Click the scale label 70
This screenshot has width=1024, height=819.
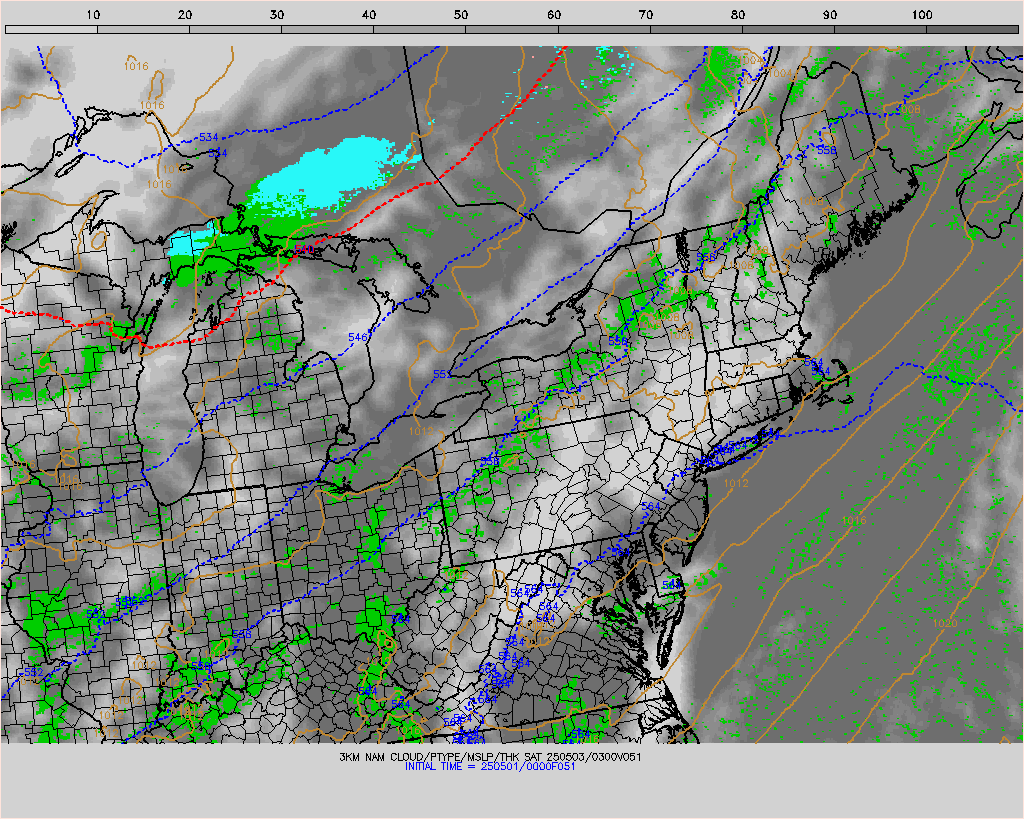(646, 14)
